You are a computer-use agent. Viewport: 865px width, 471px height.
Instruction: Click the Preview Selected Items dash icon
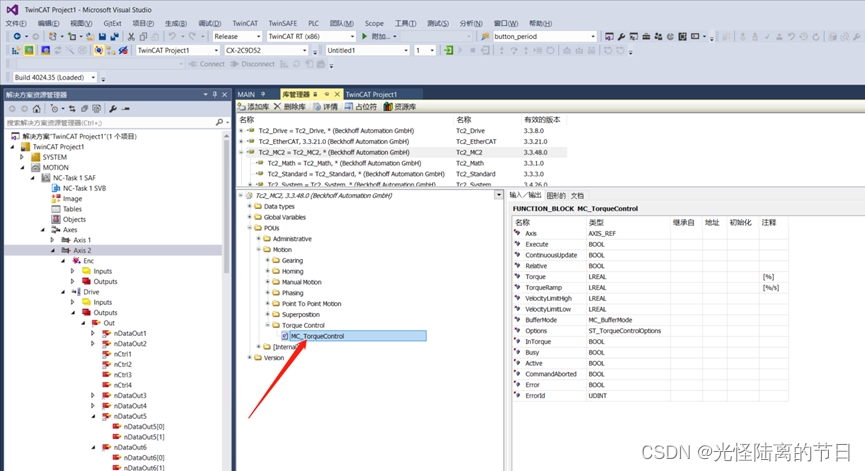click(x=126, y=109)
